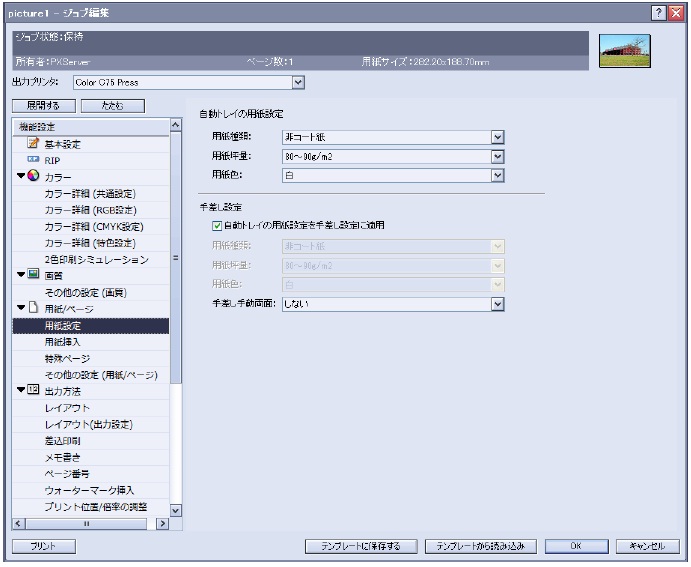This screenshot has width=691, height=567.
Task: Click the job preview thumbnail image
Action: [x=625, y=51]
